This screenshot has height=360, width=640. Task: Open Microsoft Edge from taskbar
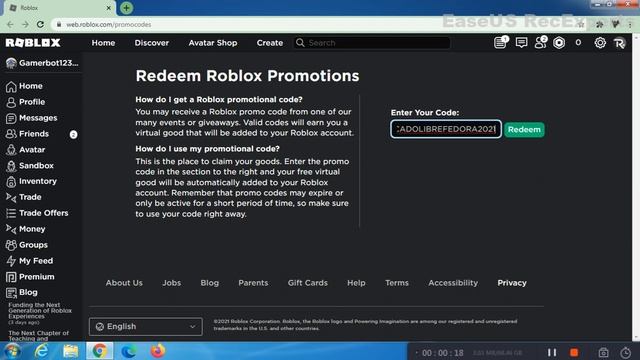pyautogui.click(x=129, y=351)
